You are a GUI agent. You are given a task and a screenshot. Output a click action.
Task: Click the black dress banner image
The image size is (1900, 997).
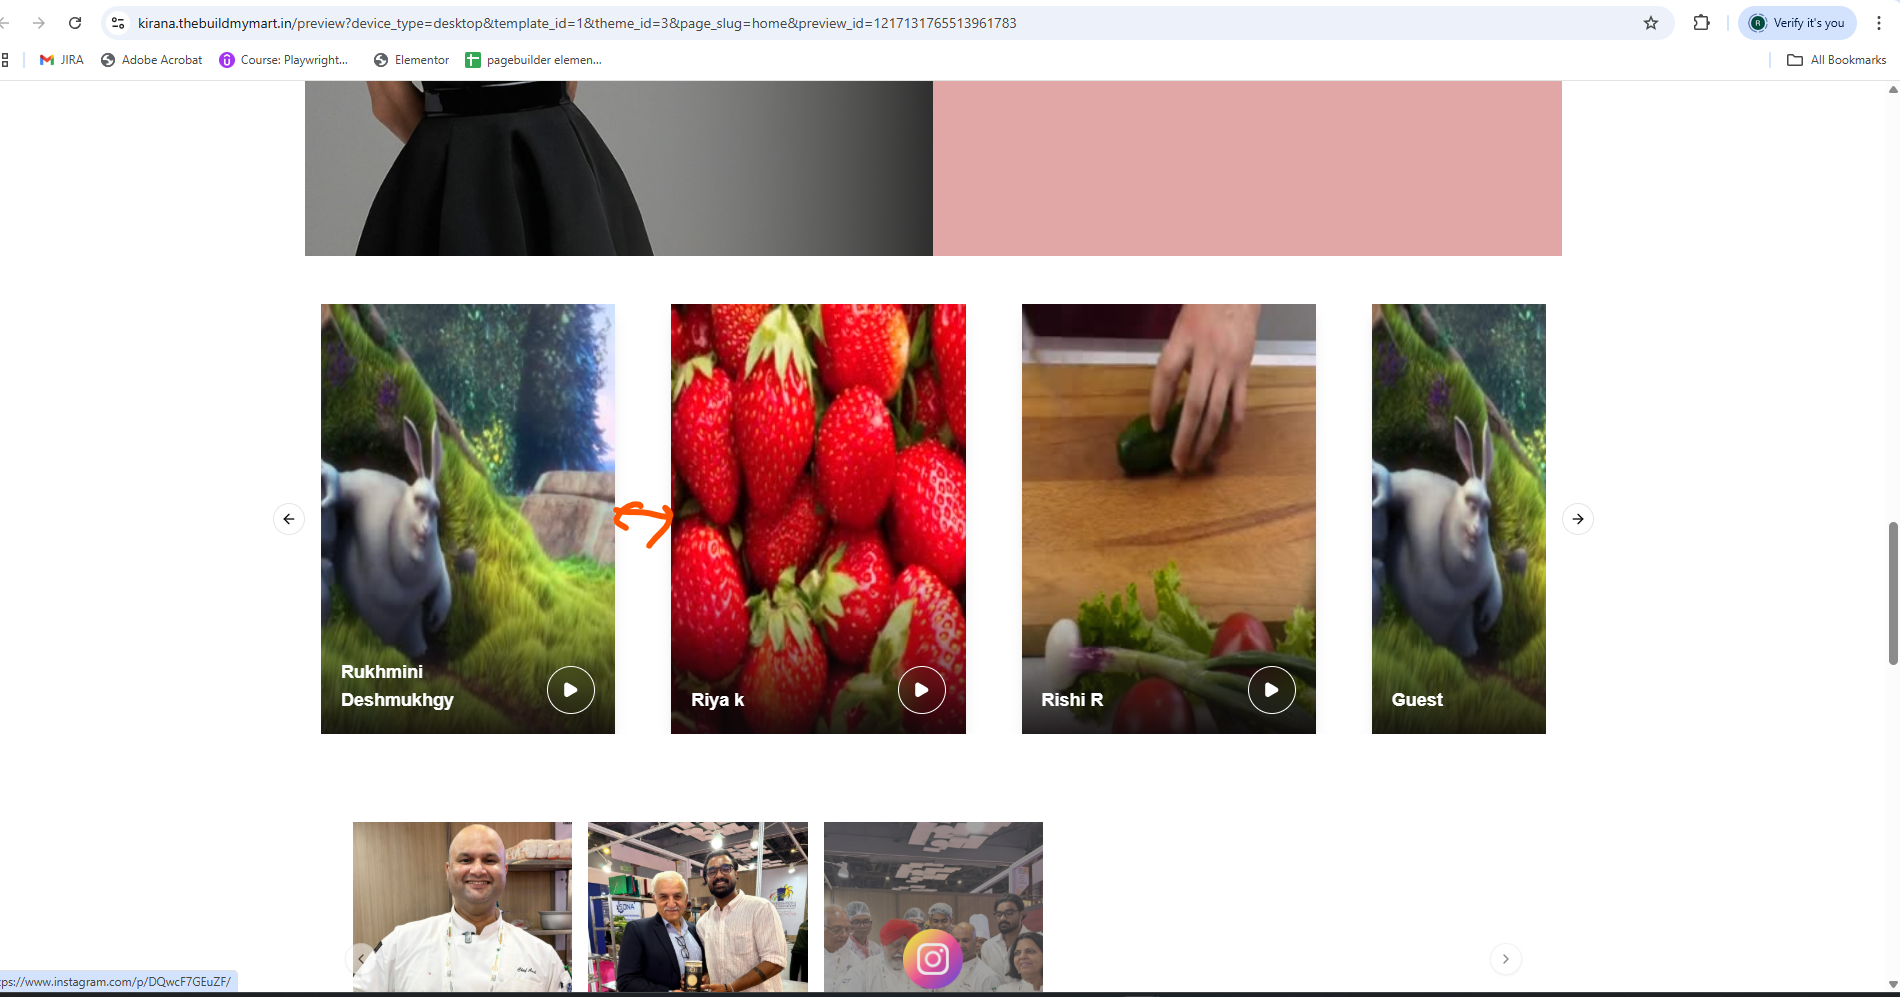(619, 168)
